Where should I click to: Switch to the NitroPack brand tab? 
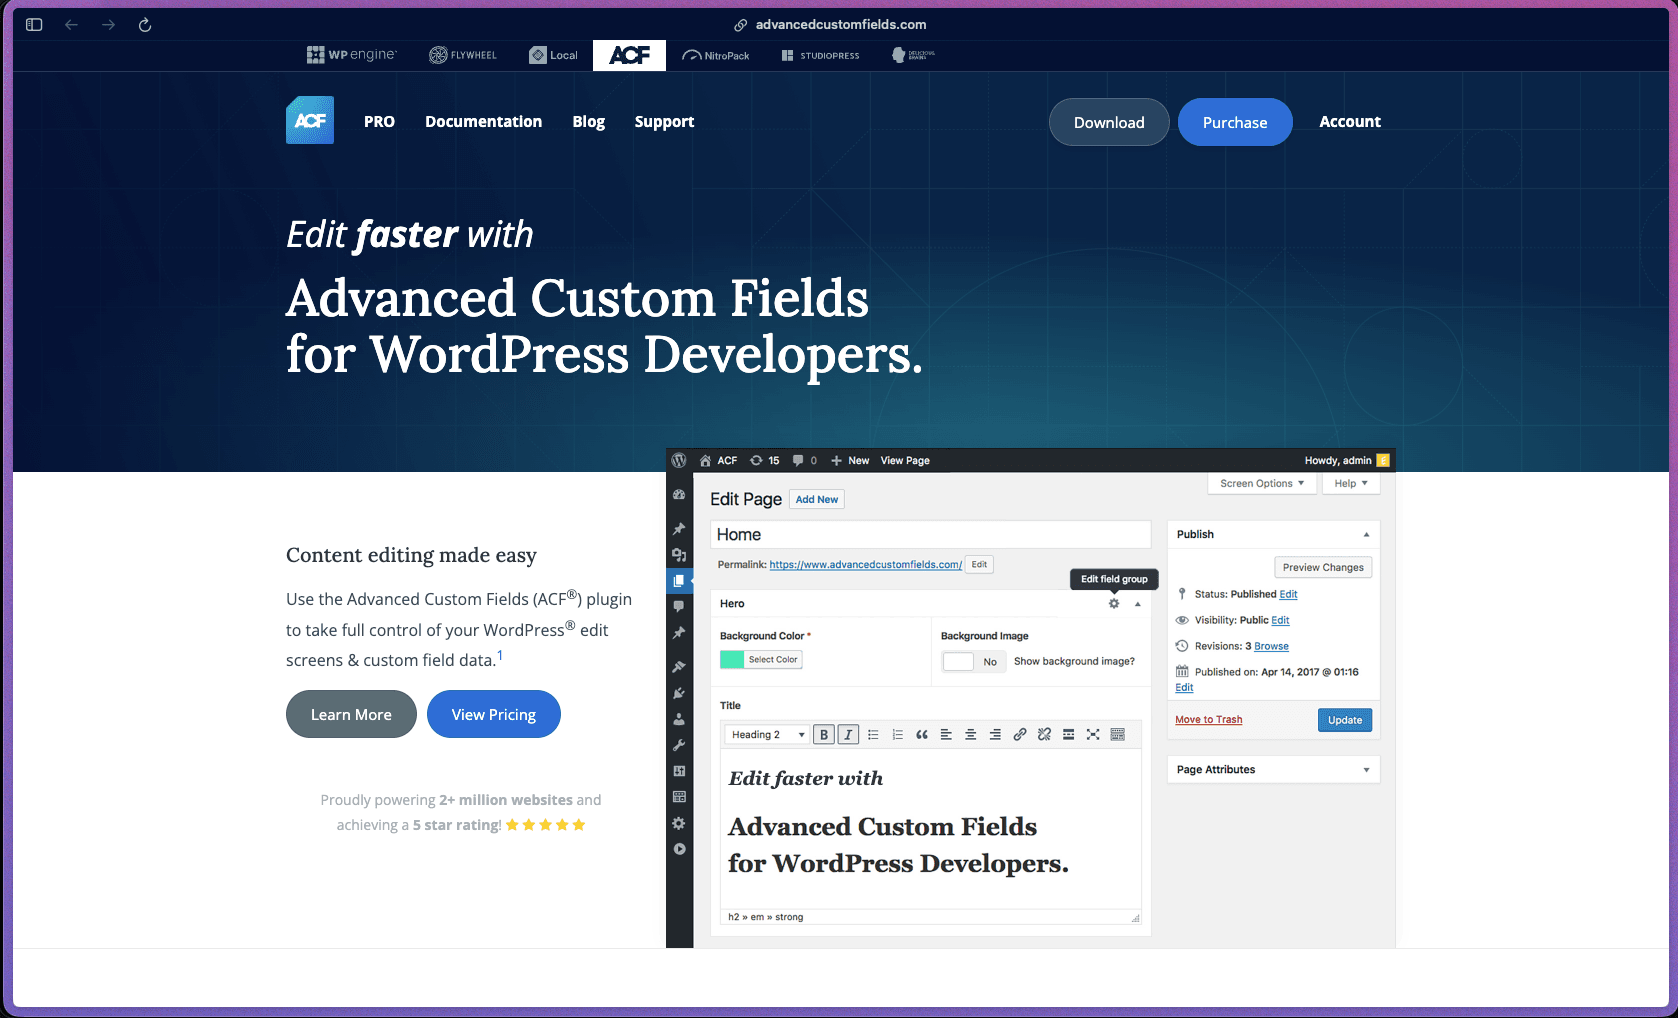(716, 55)
